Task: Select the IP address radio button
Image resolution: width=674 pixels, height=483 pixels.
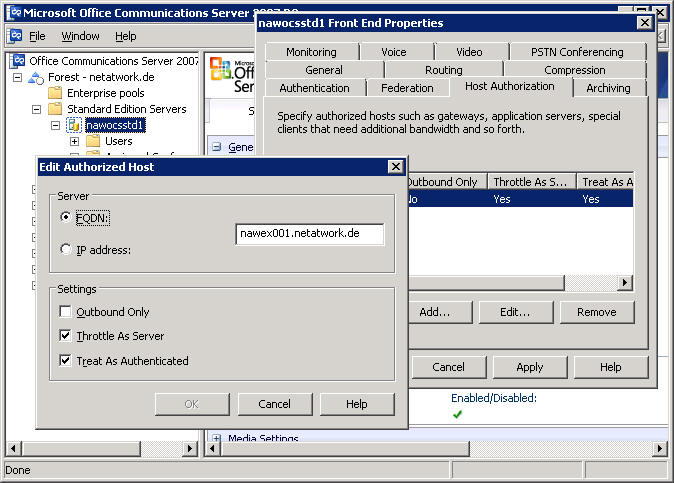Action: [65, 249]
